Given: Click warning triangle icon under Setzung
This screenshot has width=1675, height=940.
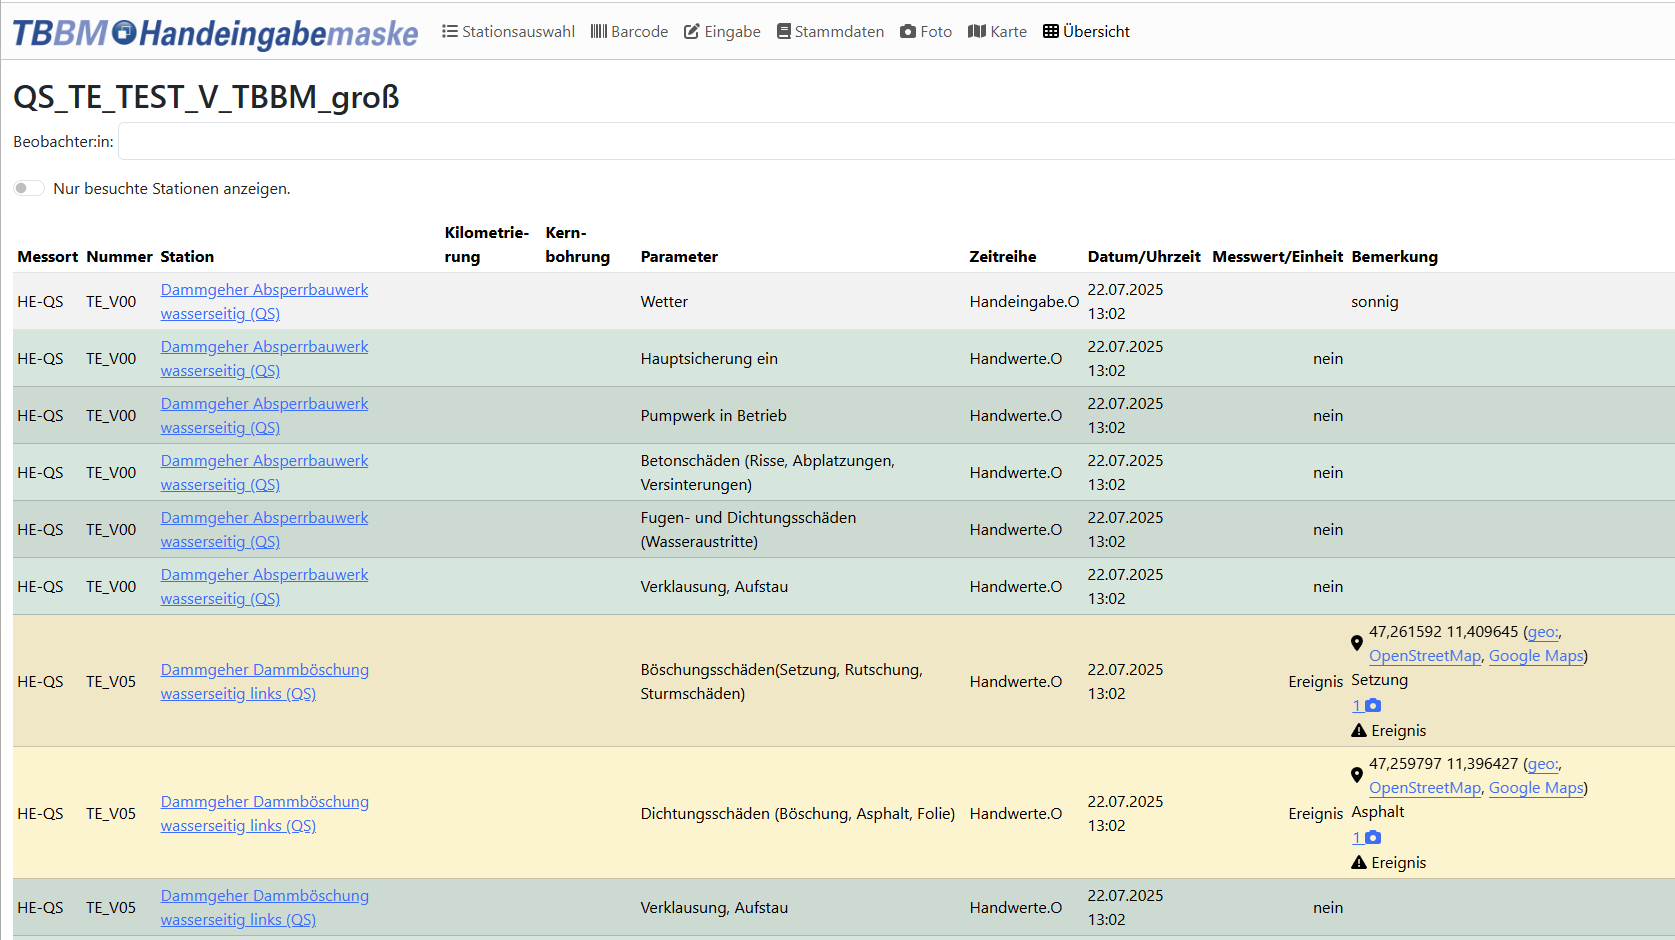Looking at the screenshot, I should [1359, 730].
